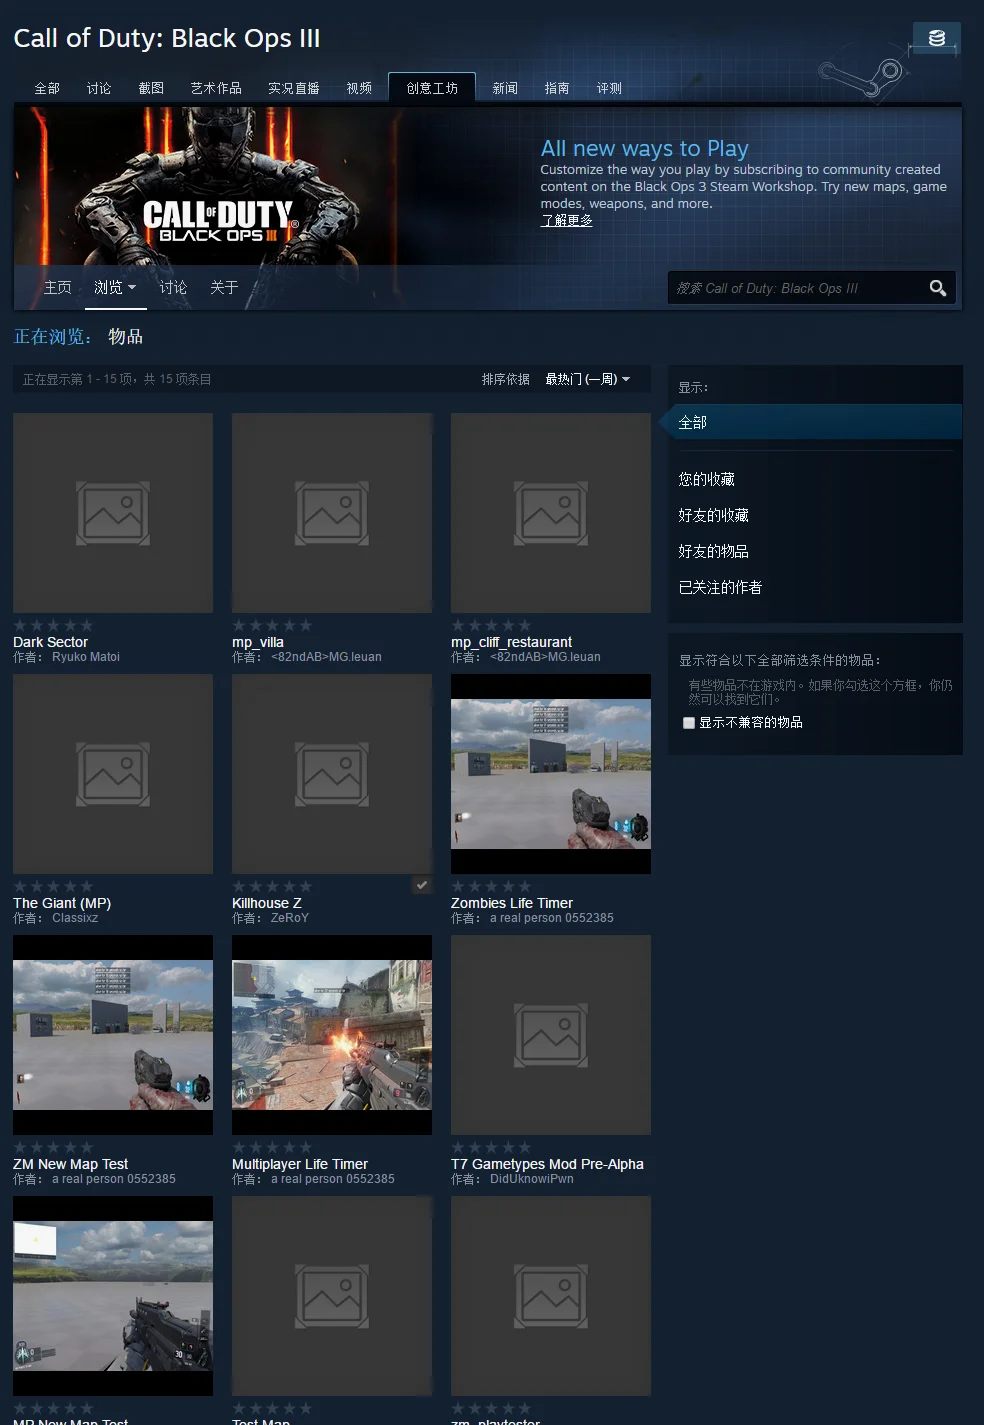The image size is (984, 1425).
Task: Open mp_cliff_restaurant placeholder thumbnail
Action: click(x=551, y=513)
